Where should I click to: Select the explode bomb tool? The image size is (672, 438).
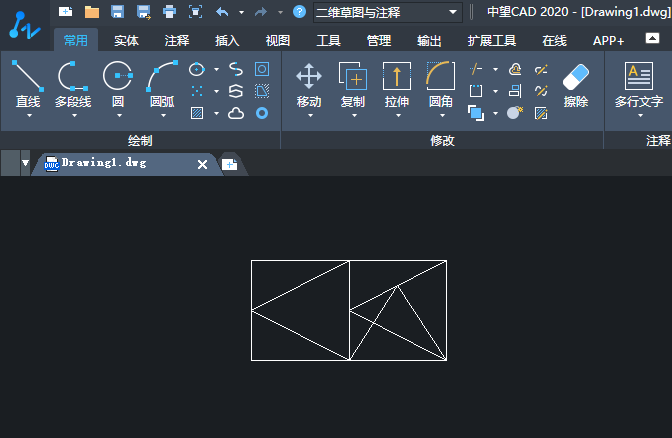(x=515, y=113)
